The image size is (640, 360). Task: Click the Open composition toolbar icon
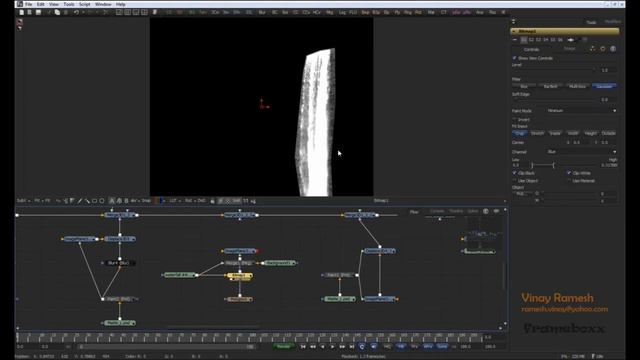pos(30,12)
